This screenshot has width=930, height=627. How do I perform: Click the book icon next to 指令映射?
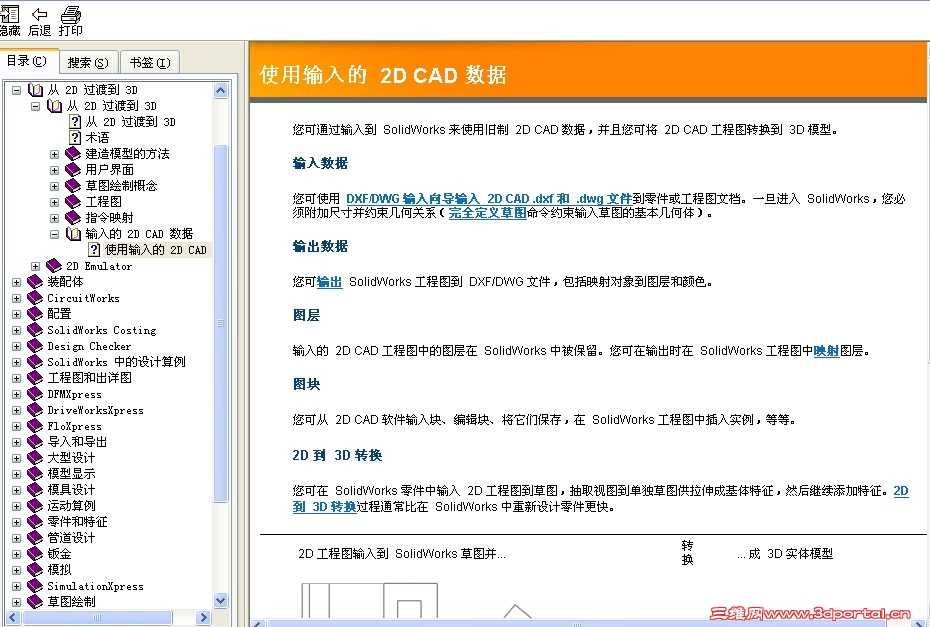pos(73,218)
